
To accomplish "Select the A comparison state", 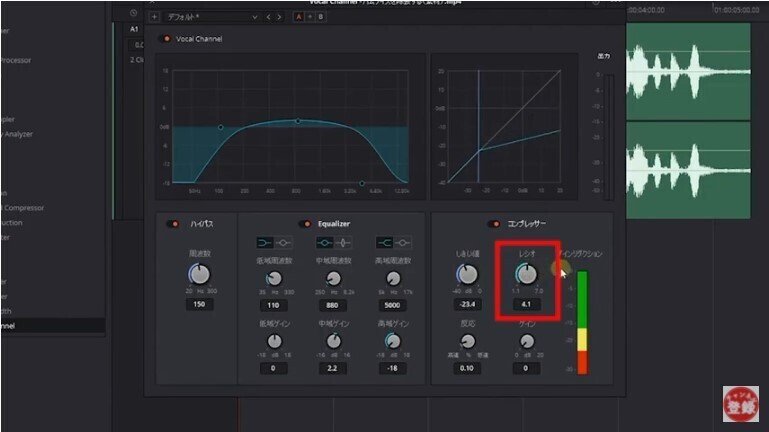I will pyautogui.click(x=299, y=17).
